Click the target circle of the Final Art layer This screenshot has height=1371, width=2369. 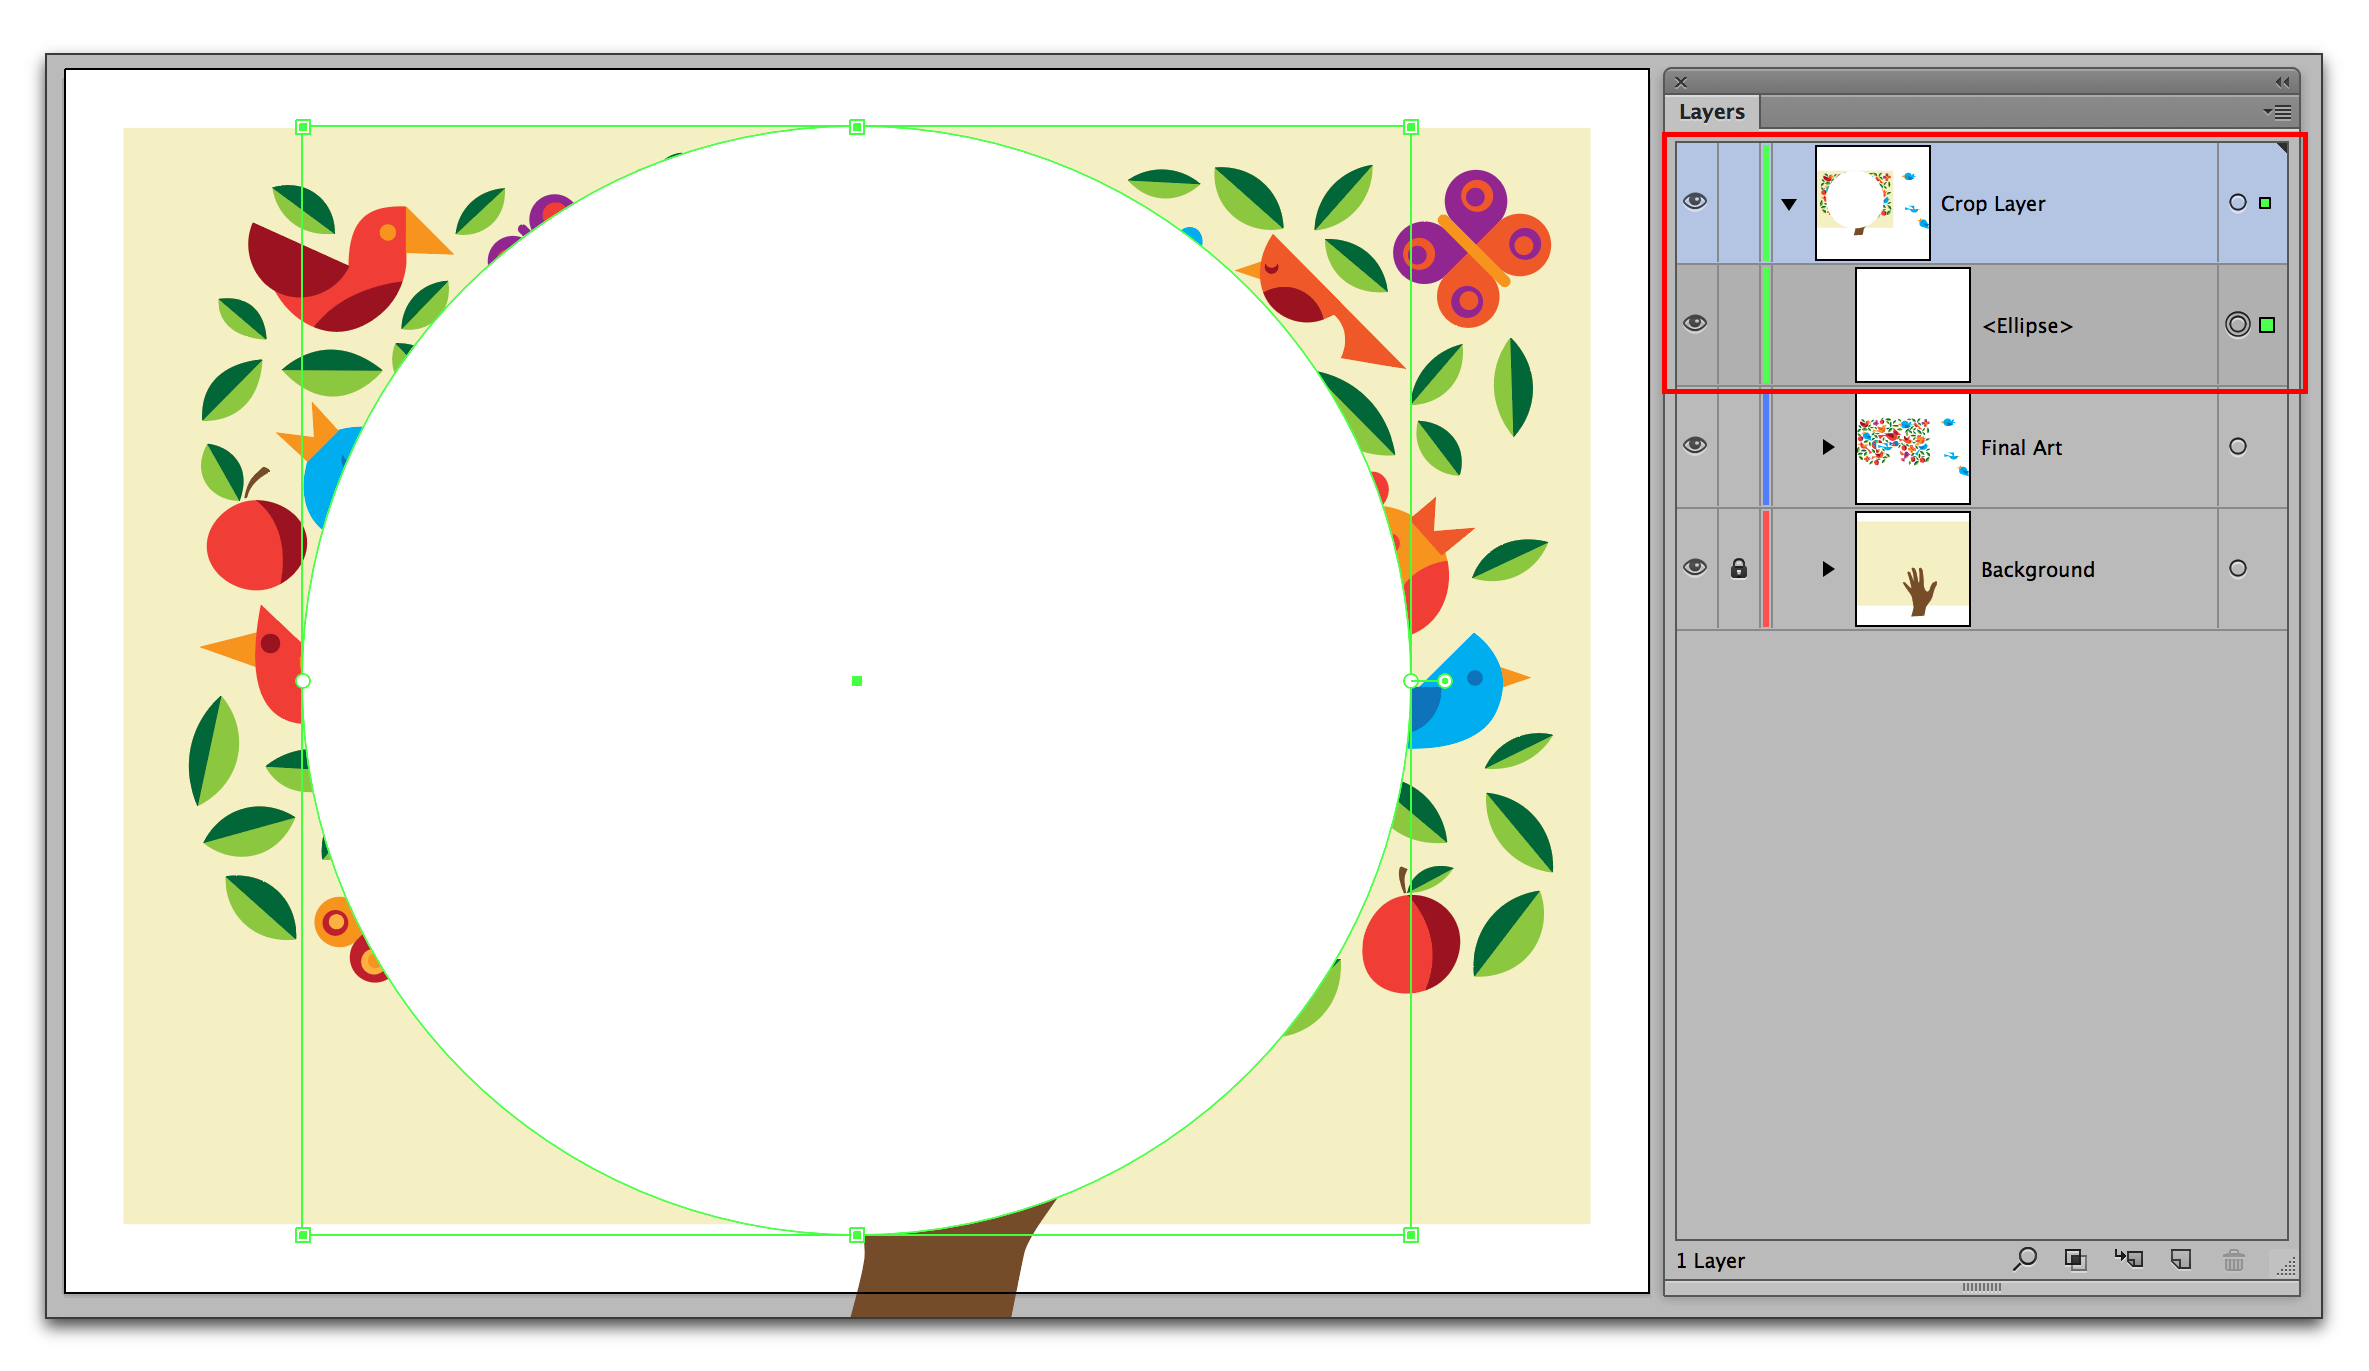tap(2239, 447)
